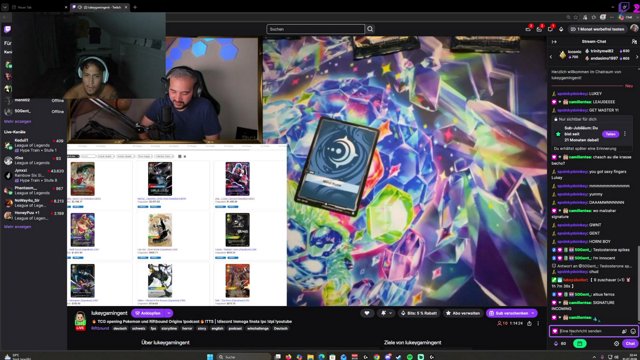The image size is (640, 360).
Task: Open Google Chrome from the taskbar
Action: tap(376, 357)
